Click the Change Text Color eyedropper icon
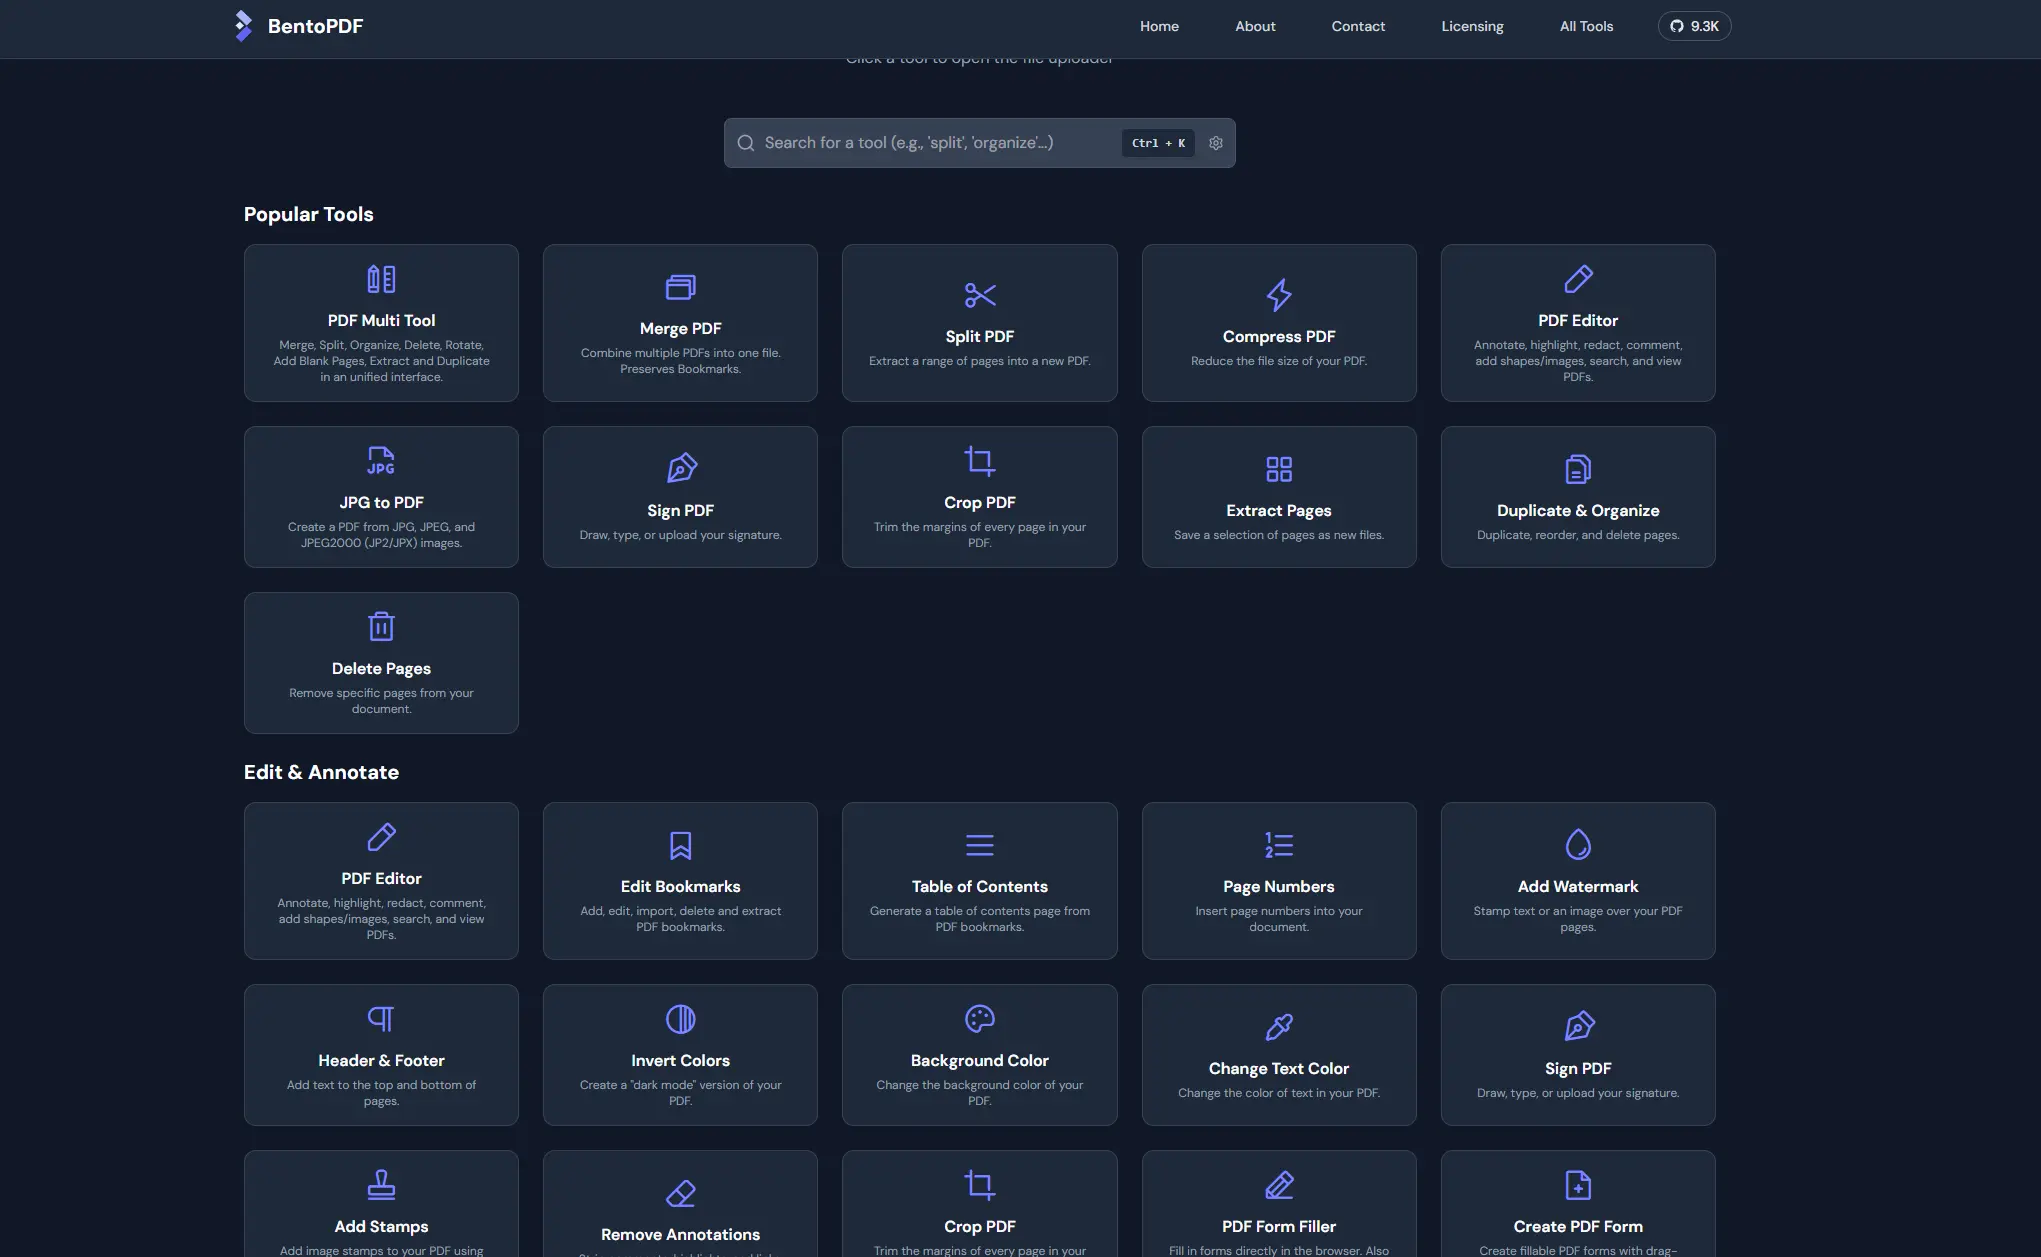2041x1257 pixels. tap(1279, 1027)
